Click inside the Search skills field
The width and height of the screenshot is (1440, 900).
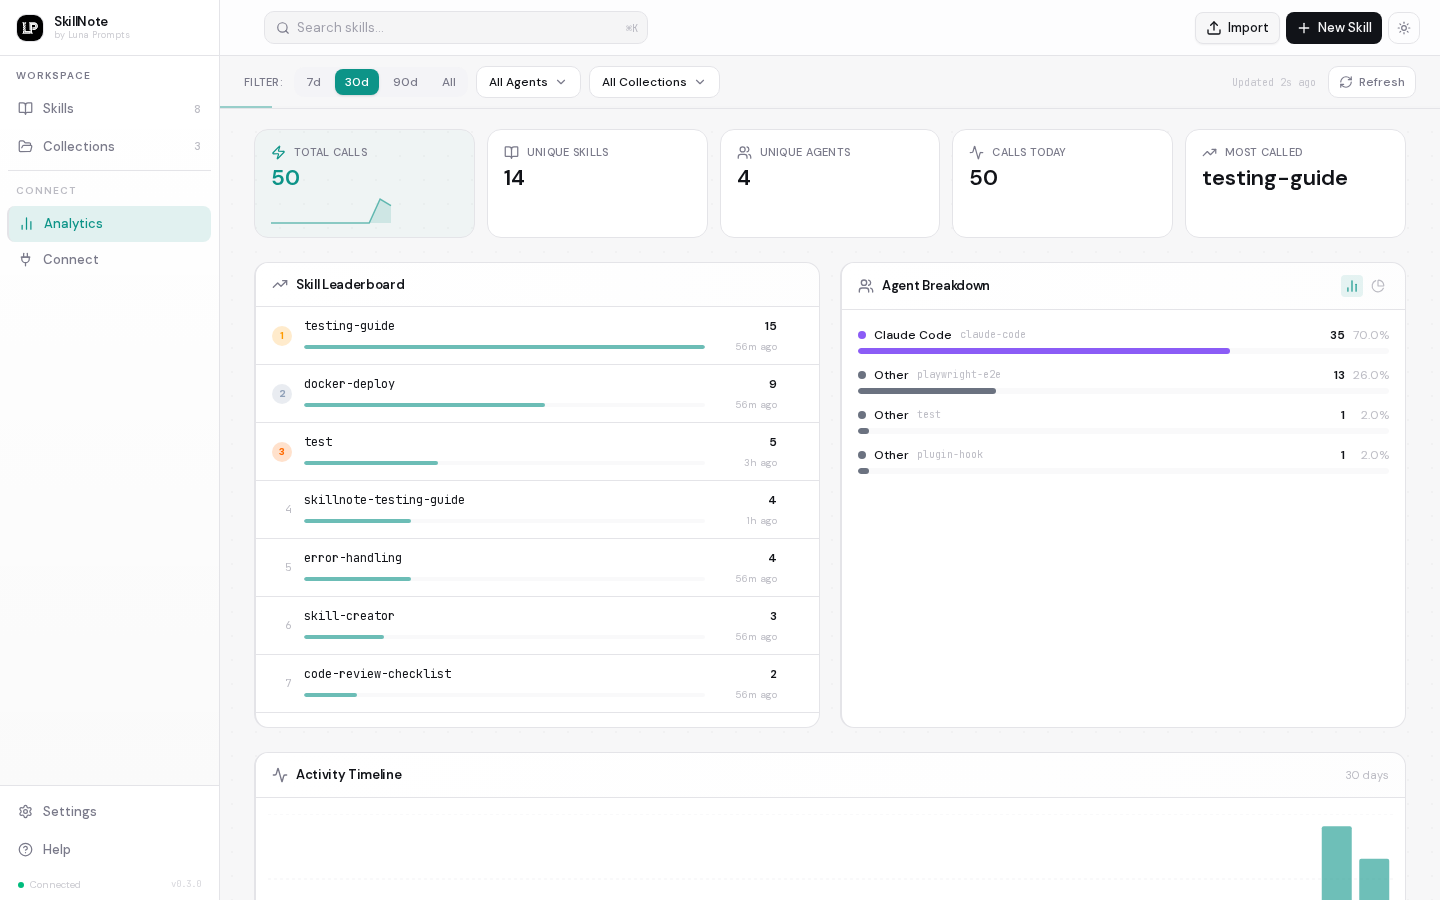tap(456, 28)
